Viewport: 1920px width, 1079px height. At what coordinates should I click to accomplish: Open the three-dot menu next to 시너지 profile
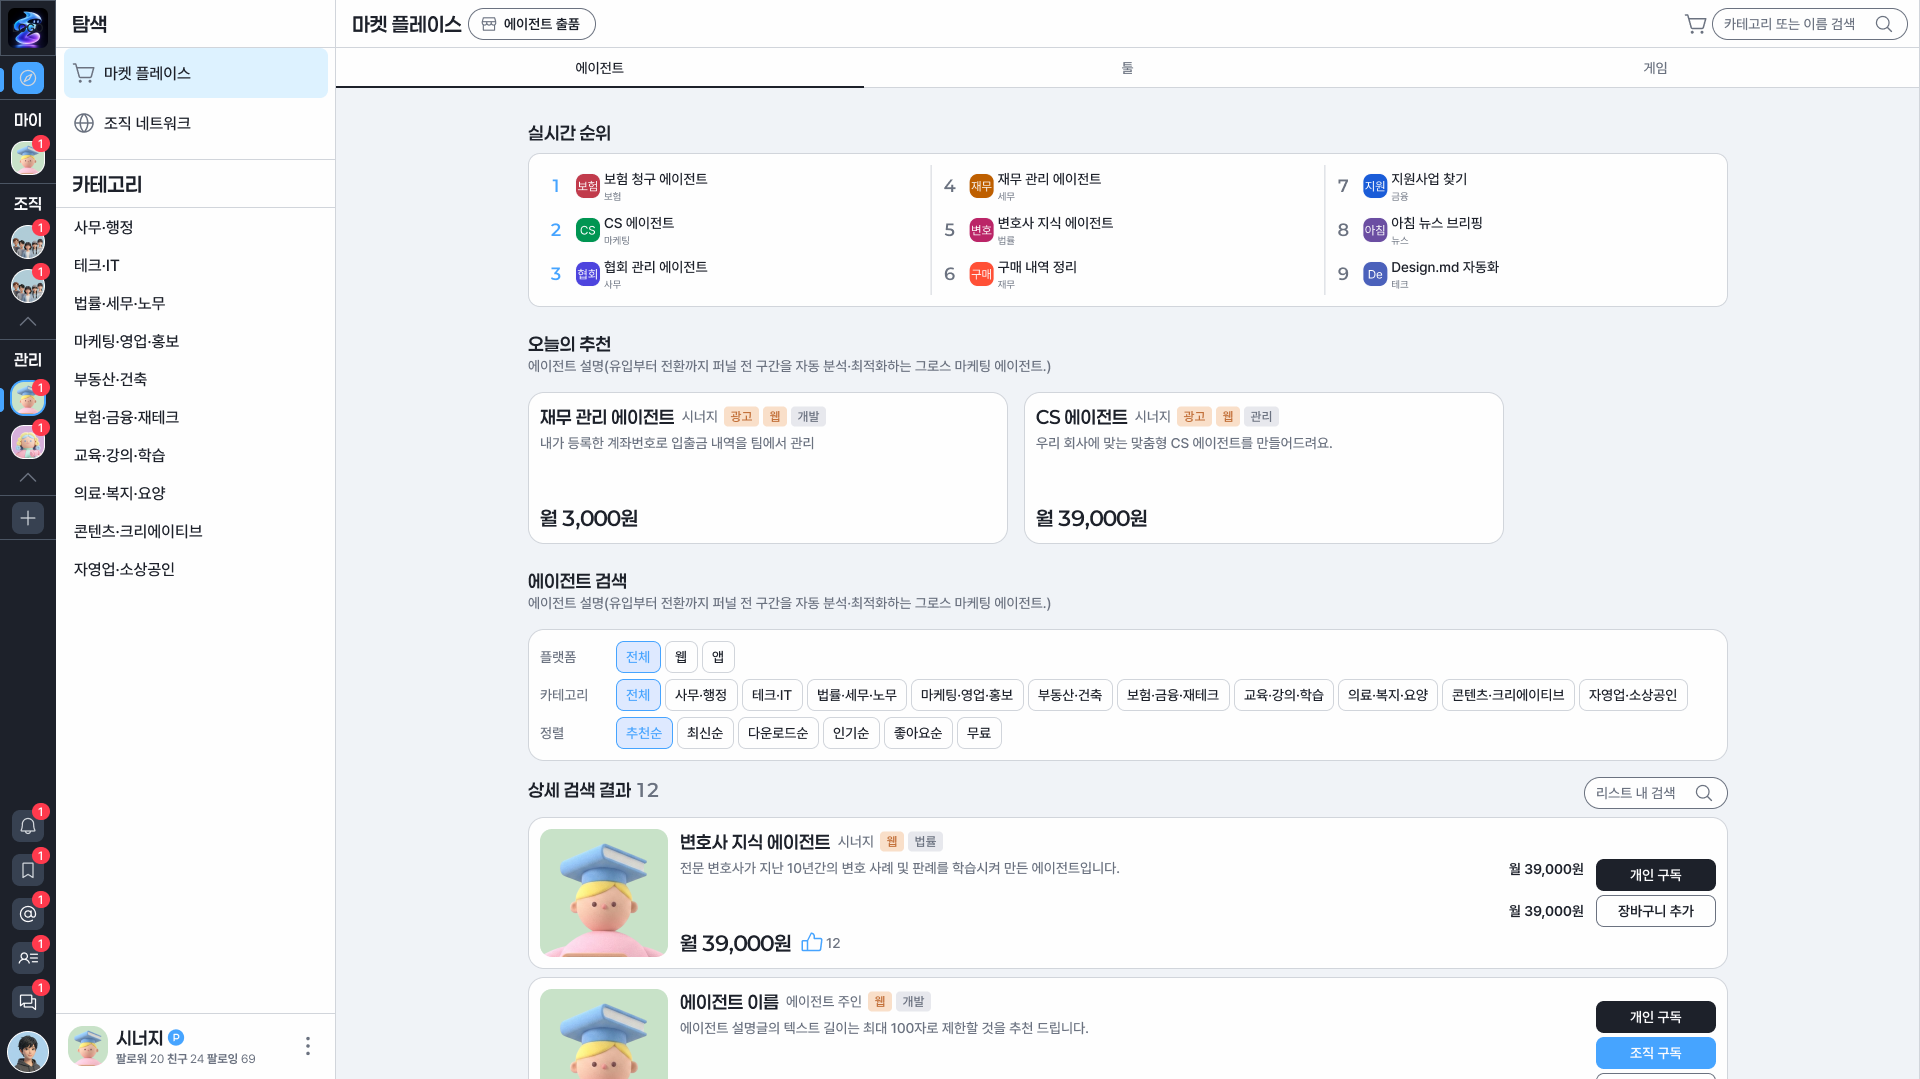pos(308,1046)
